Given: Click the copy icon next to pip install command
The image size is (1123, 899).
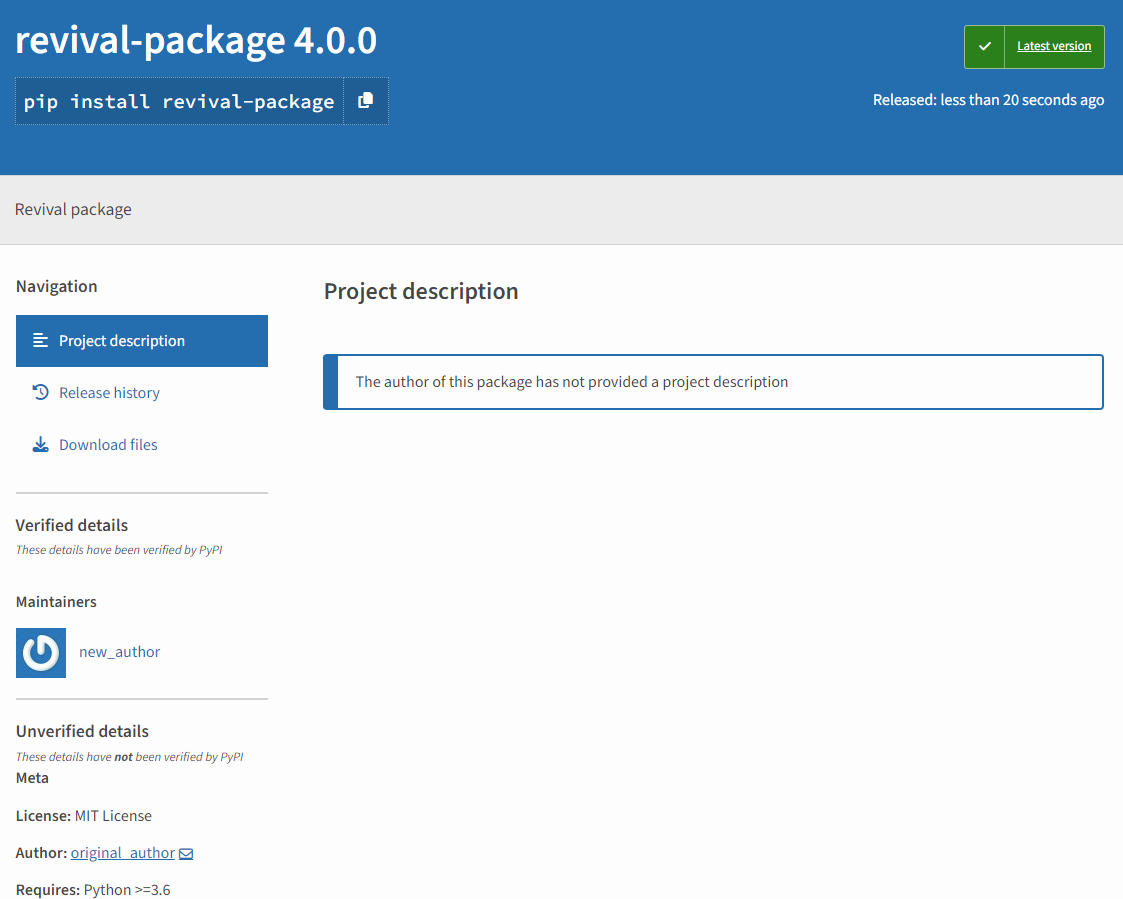Looking at the screenshot, I should (x=366, y=100).
